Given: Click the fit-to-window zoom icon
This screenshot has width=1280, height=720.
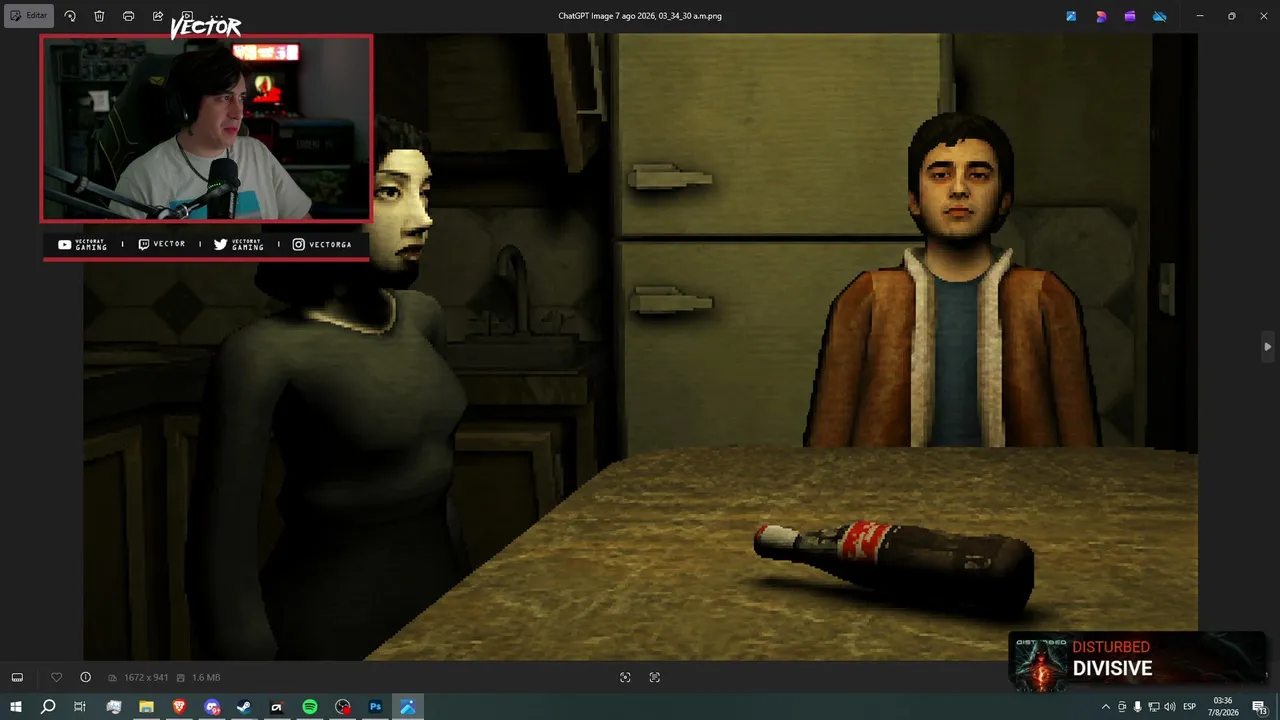Looking at the screenshot, I should pyautogui.click(x=625, y=677).
